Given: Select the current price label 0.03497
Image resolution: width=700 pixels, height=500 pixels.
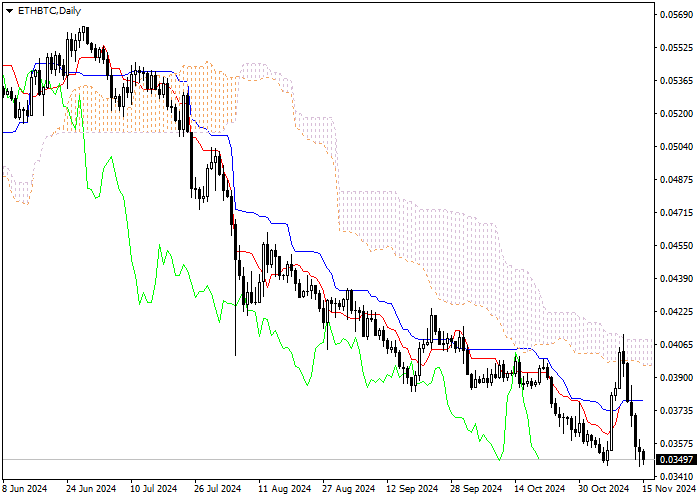Looking at the screenshot, I should pos(676,459).
